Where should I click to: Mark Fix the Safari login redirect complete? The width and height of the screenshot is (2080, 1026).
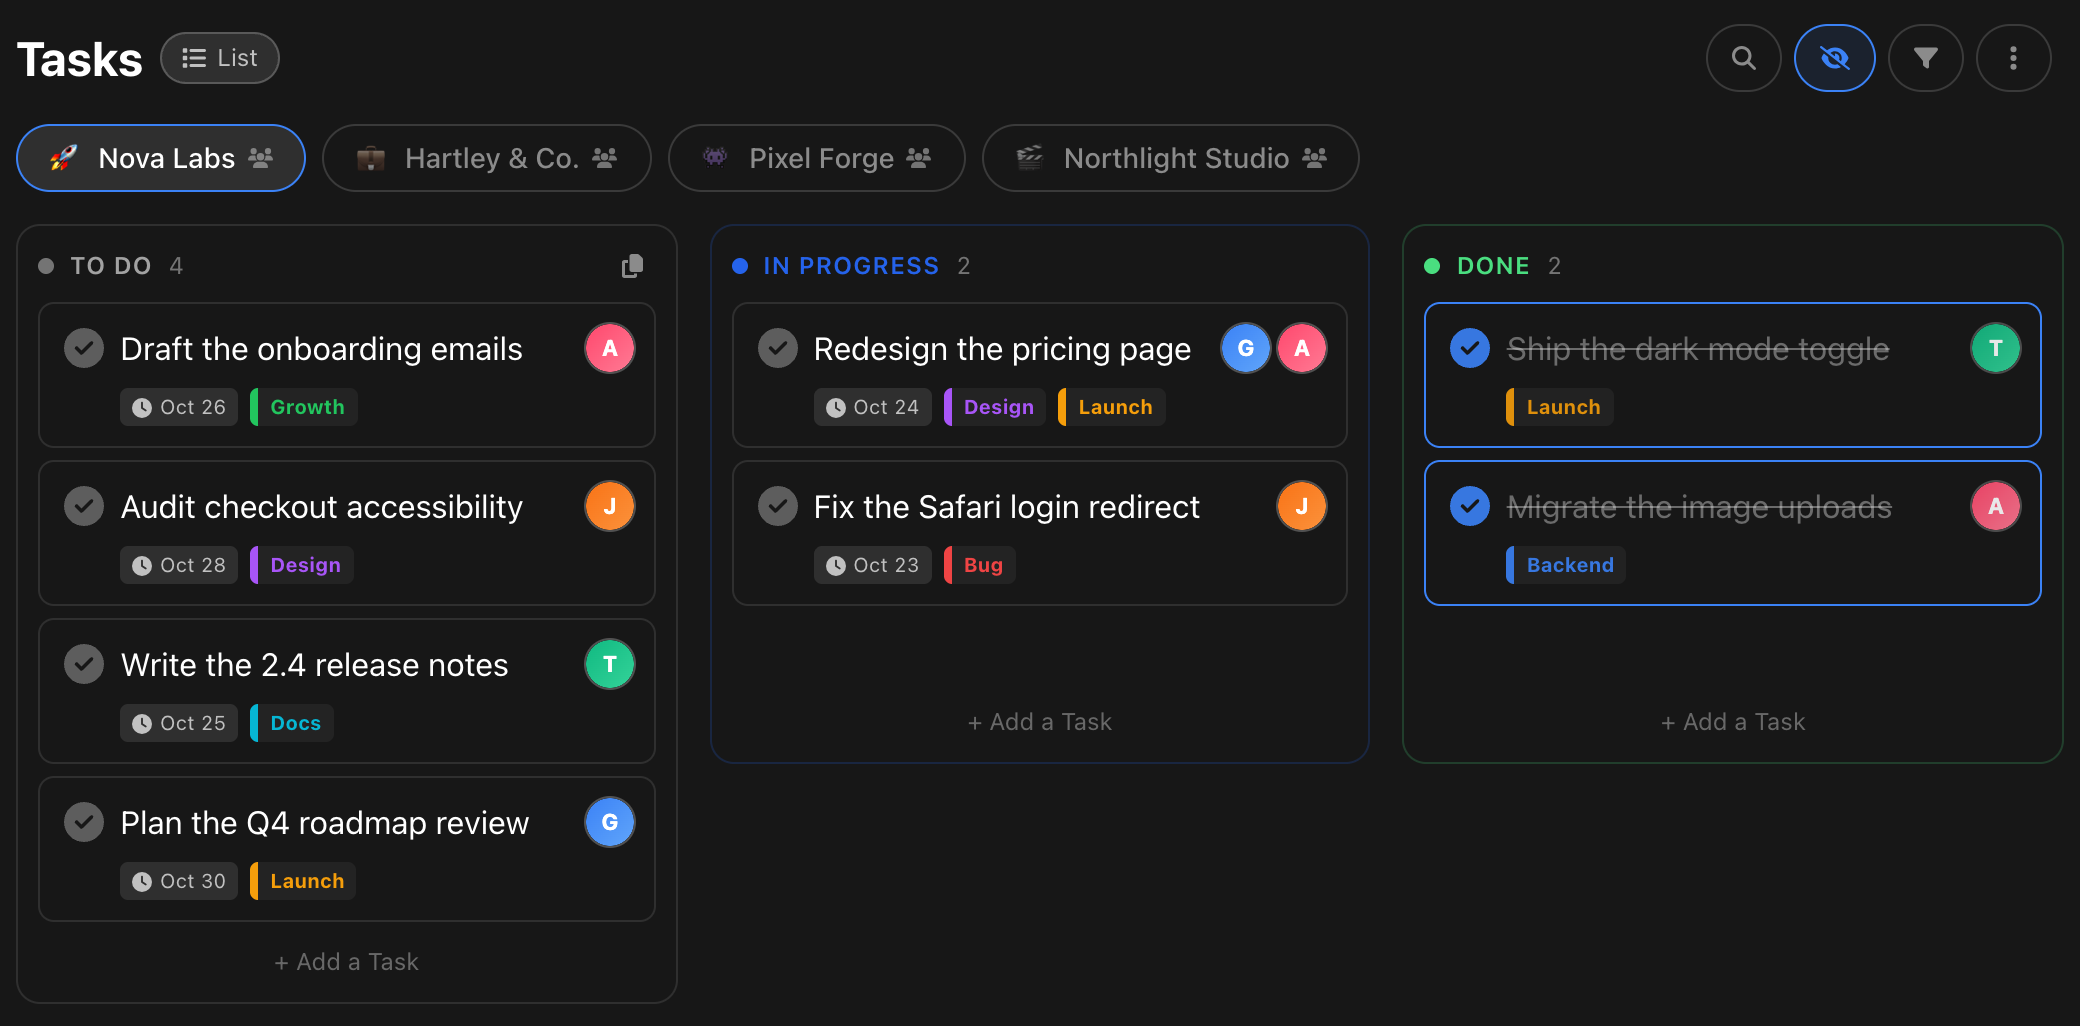[x=777, y=506]
